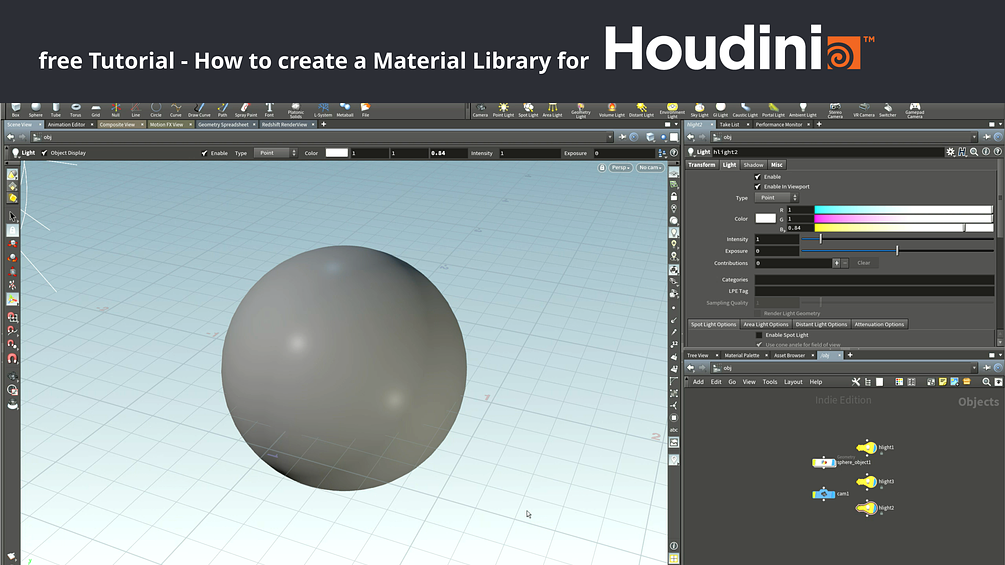Viewport: 1005px width, 565px height.
Task: Switch to Animation Editor tab
Action: coord(67,124)
